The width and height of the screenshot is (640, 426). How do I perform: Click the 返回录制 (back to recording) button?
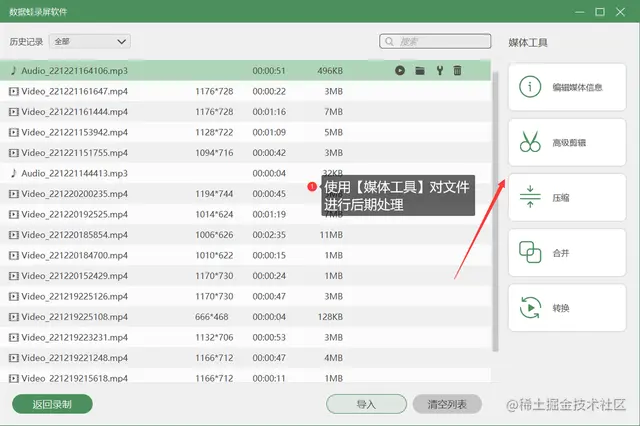(52, 404)
